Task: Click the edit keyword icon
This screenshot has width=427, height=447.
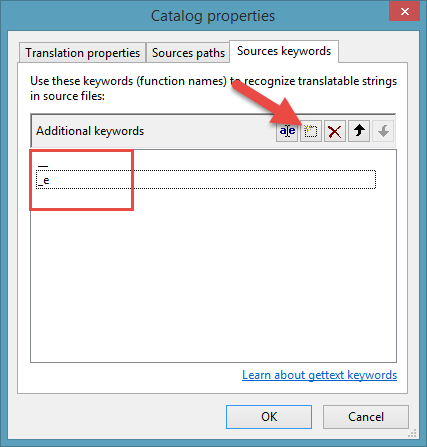Action: point(287,131)
